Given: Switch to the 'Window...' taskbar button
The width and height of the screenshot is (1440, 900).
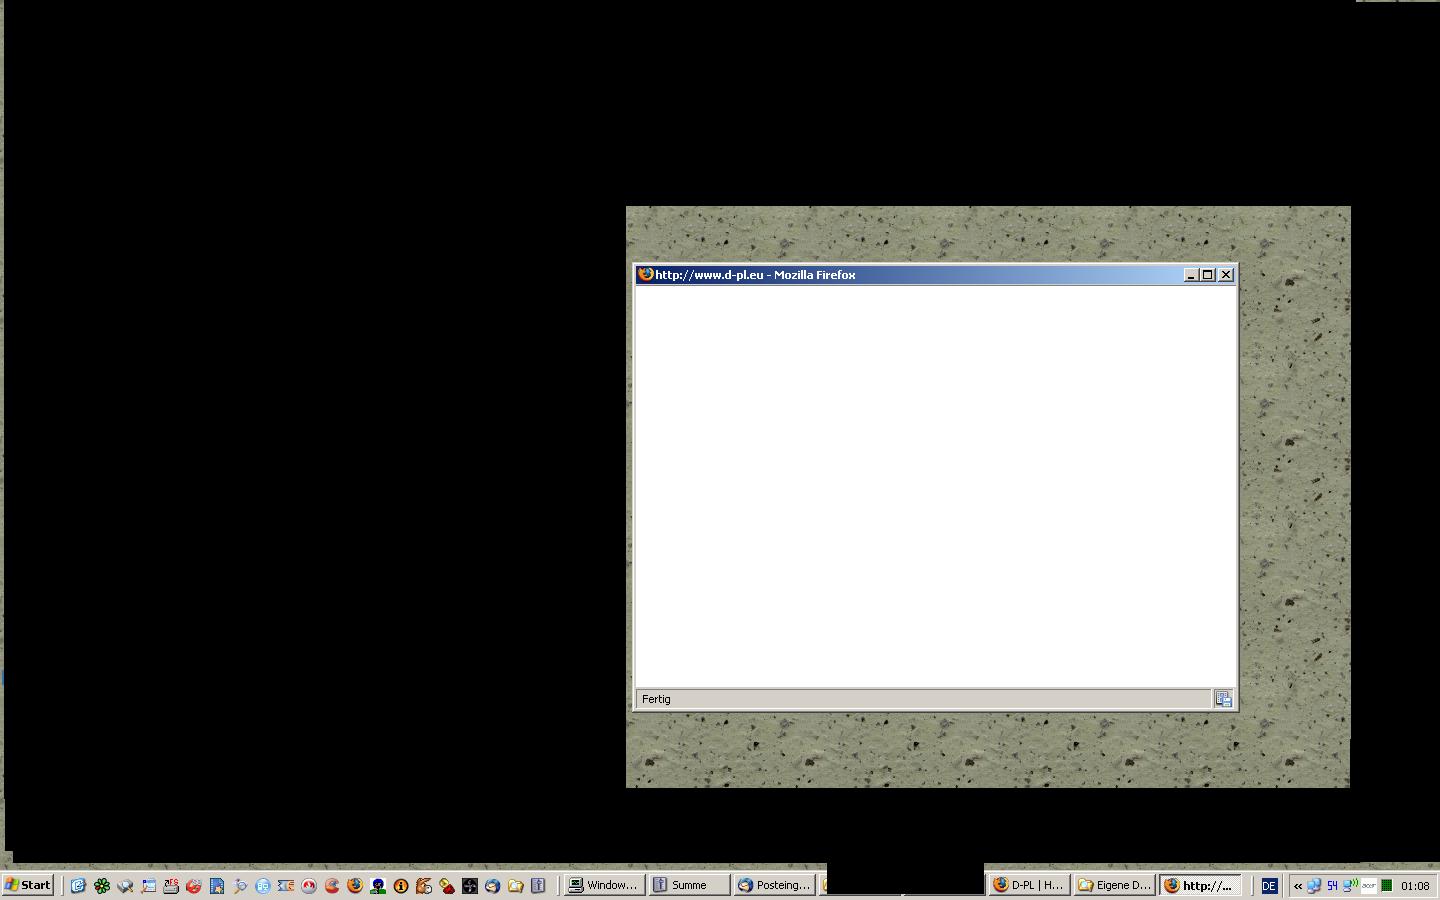Looking at the screenshot, I should point(603,885).
